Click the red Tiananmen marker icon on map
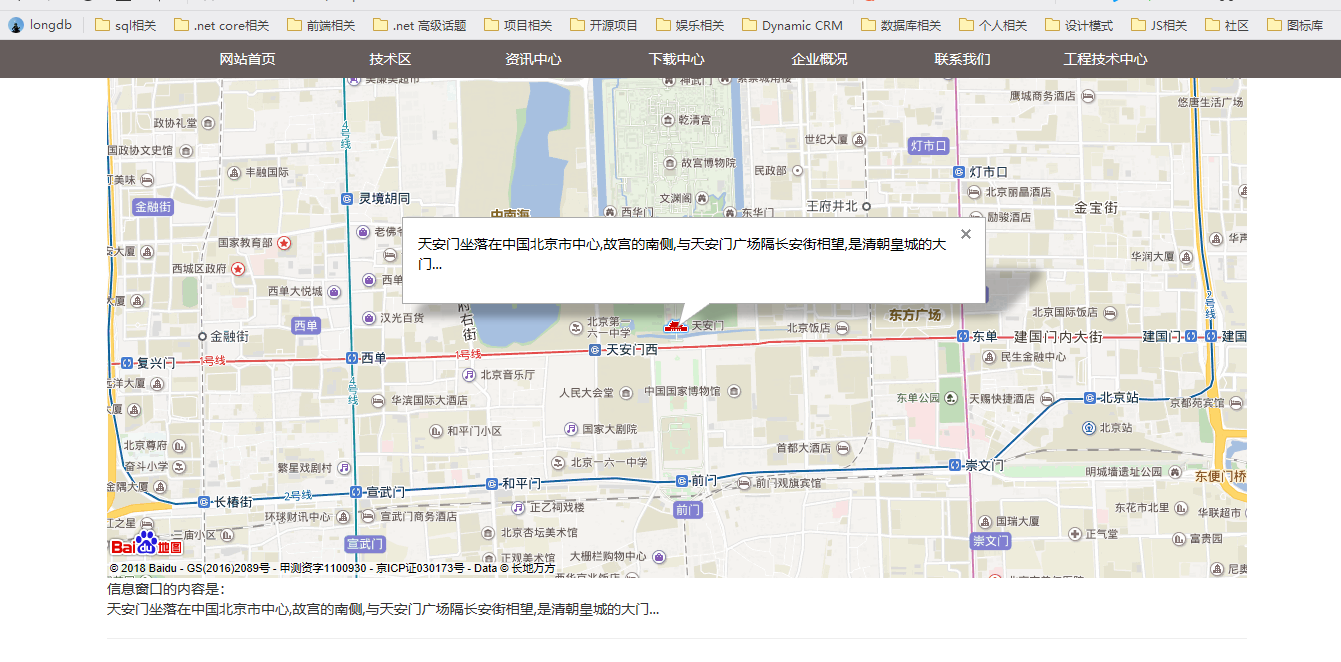Screen dimensions: 1341x662 tap(674, 327)
